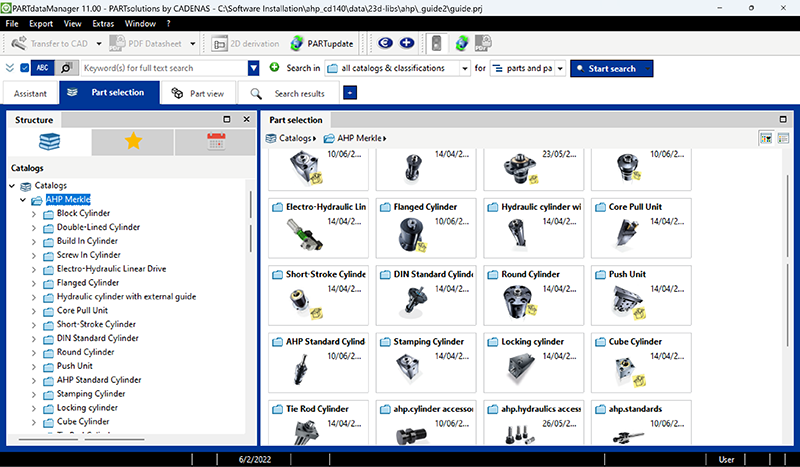Image resolution: width=800 pixels, height=467 pixels.
Task: Open the PDF Datasheet dropdown arrow
Action: [x=192, y=43]
